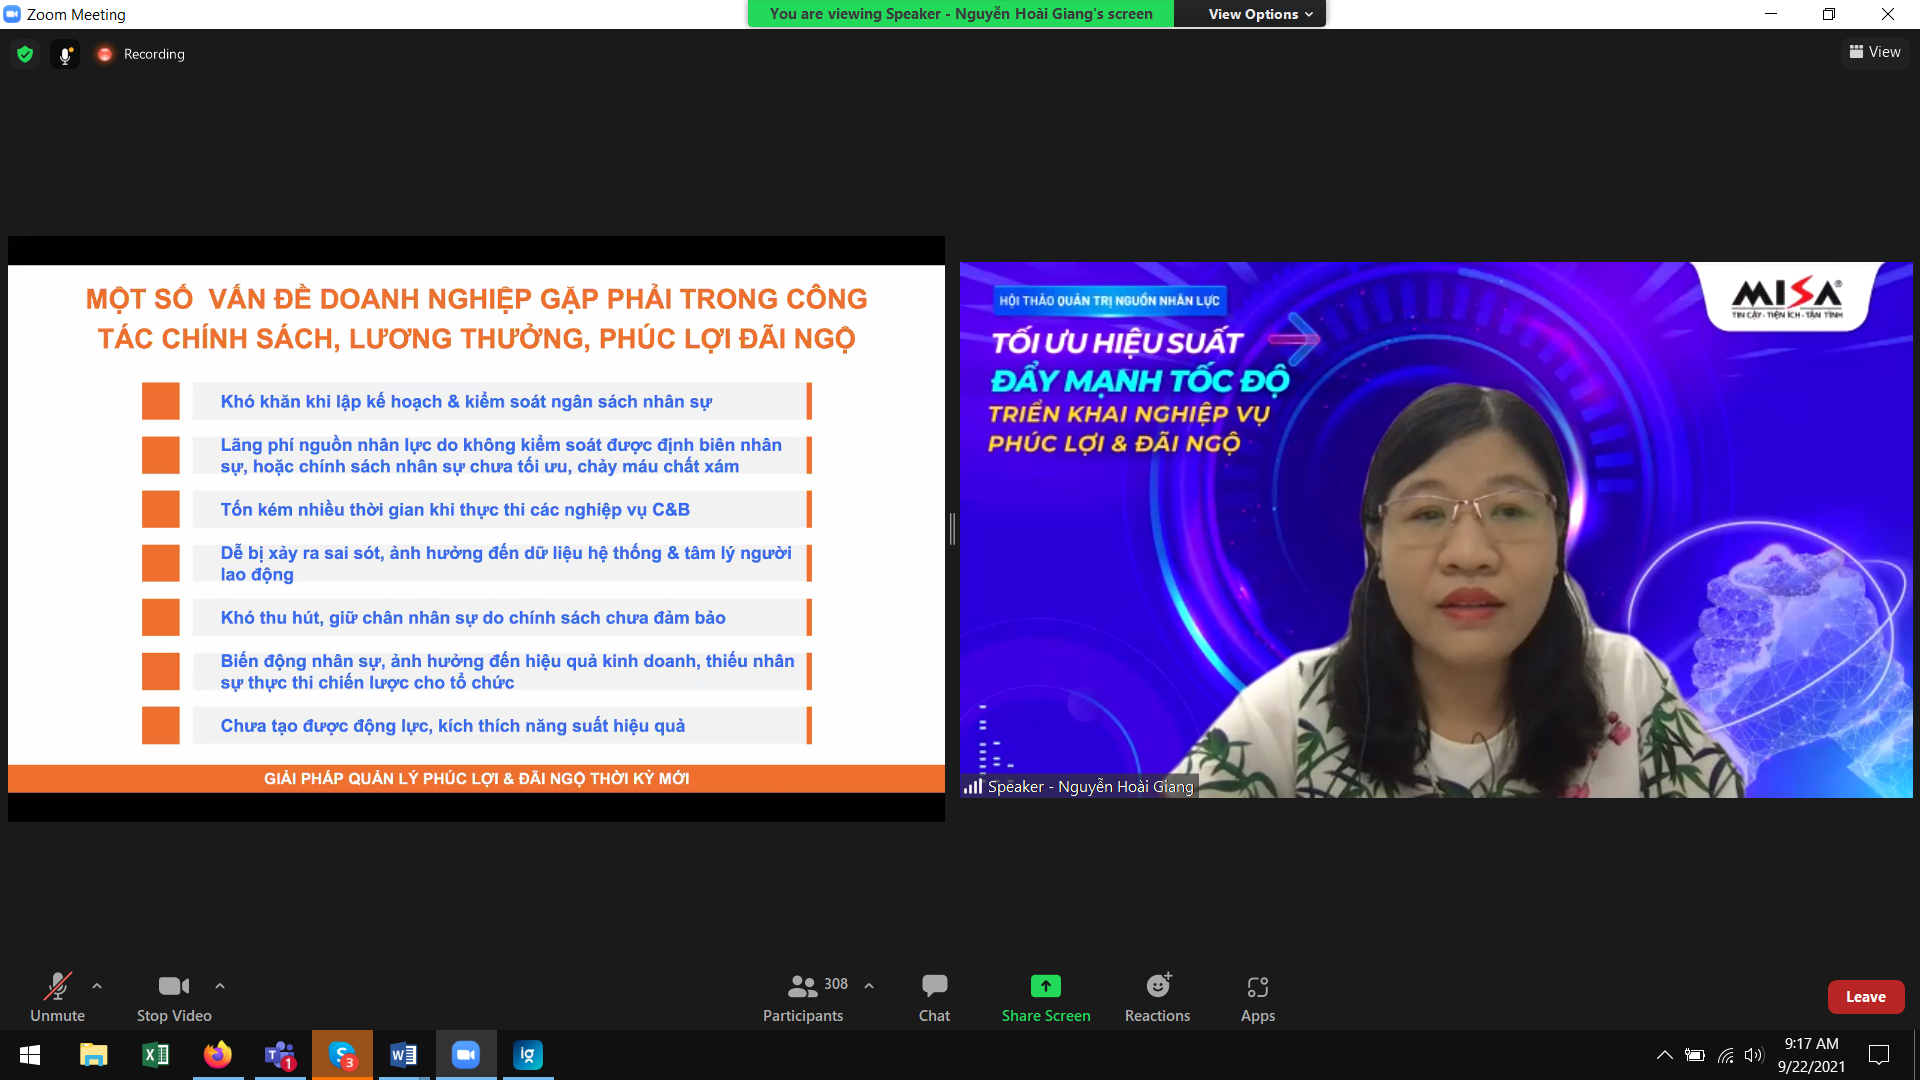
Task: Open the Reactions menu icon
Action: tap(1157, 987)
